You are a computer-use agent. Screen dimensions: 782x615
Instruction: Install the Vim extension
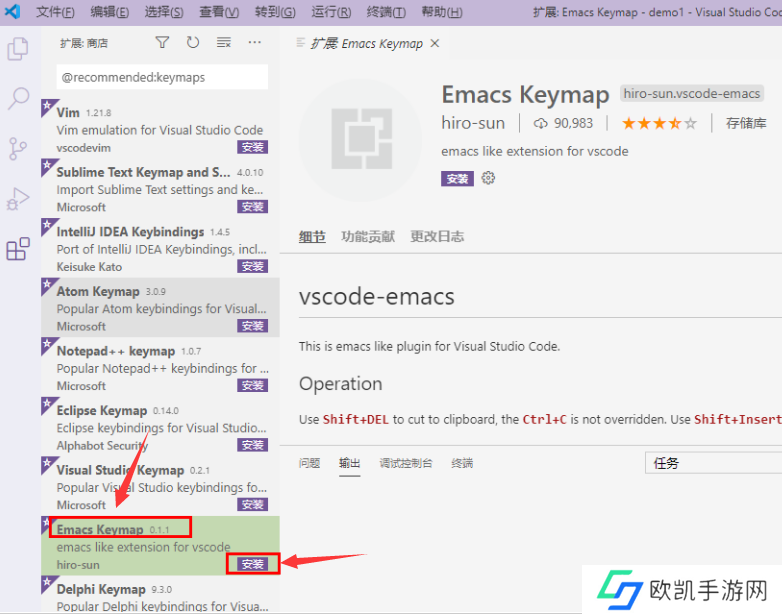252,147
